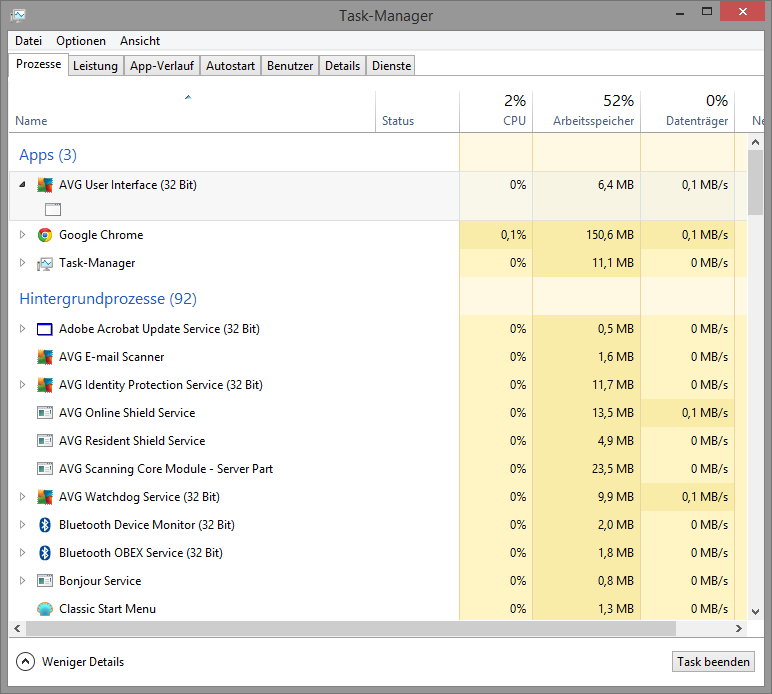Screen dimensions: 772x694
Task: Click the Task-Manager title bar icon
Action: click(x=18, y=15)
